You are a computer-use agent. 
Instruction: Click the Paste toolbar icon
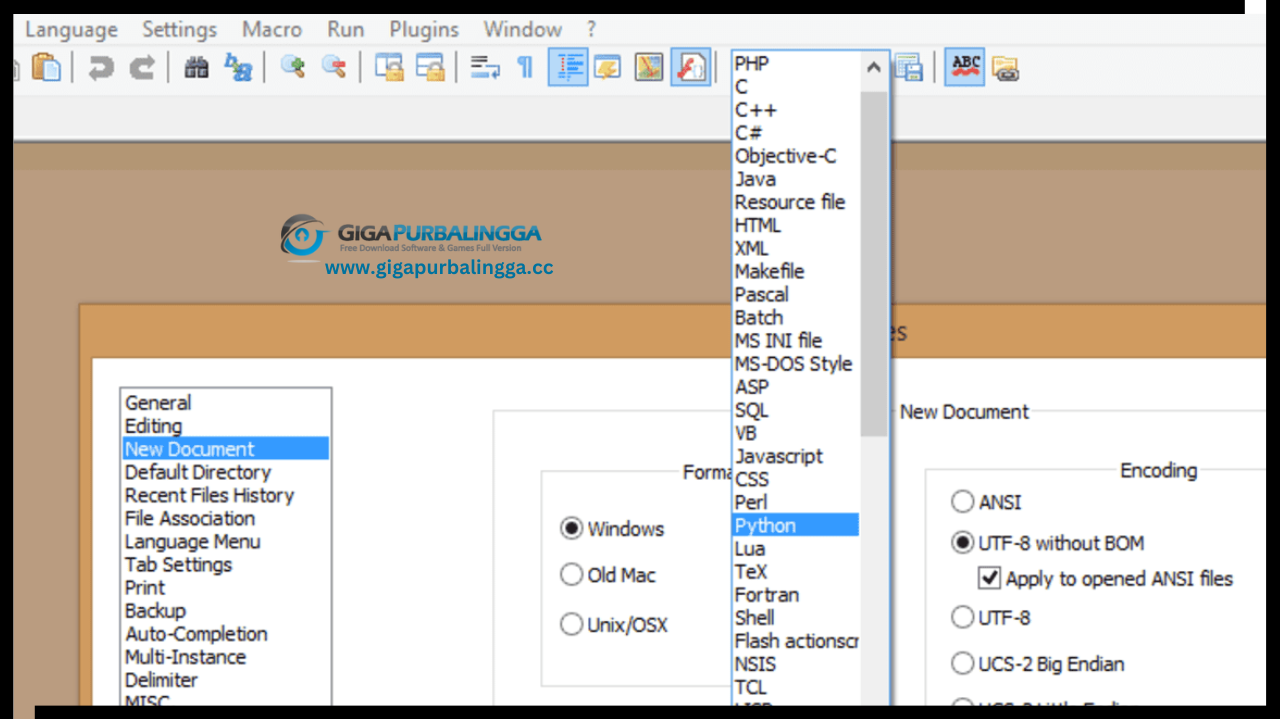[46, 68]
